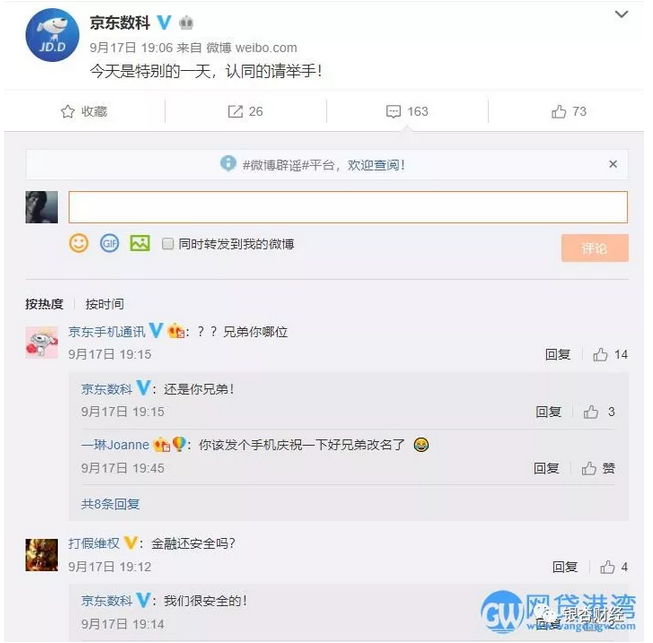Click the 京东数科 JD.D avatar
This screenshot has width=653, height=643.
pyautogui.click(x=52, y=35)
